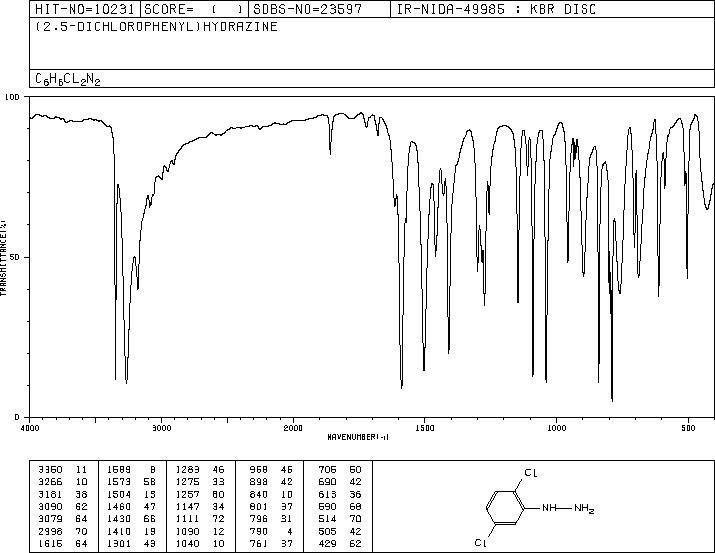Click the benzene ring in the structure drawing
This screenshot has height=553, width=715.
[x=505, y=508]
